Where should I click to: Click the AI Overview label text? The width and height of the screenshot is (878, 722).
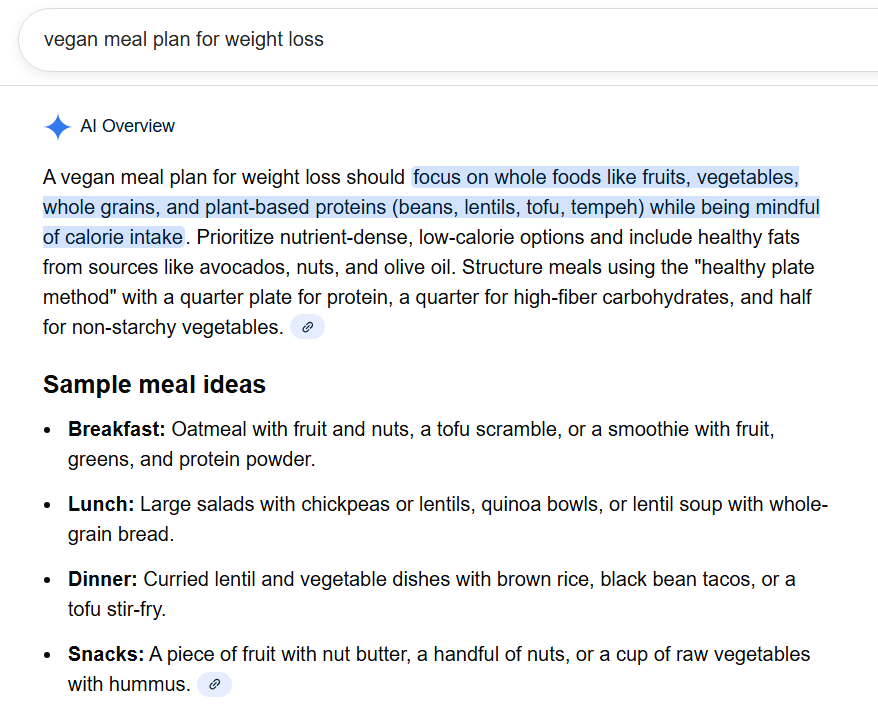pos(132,126)
